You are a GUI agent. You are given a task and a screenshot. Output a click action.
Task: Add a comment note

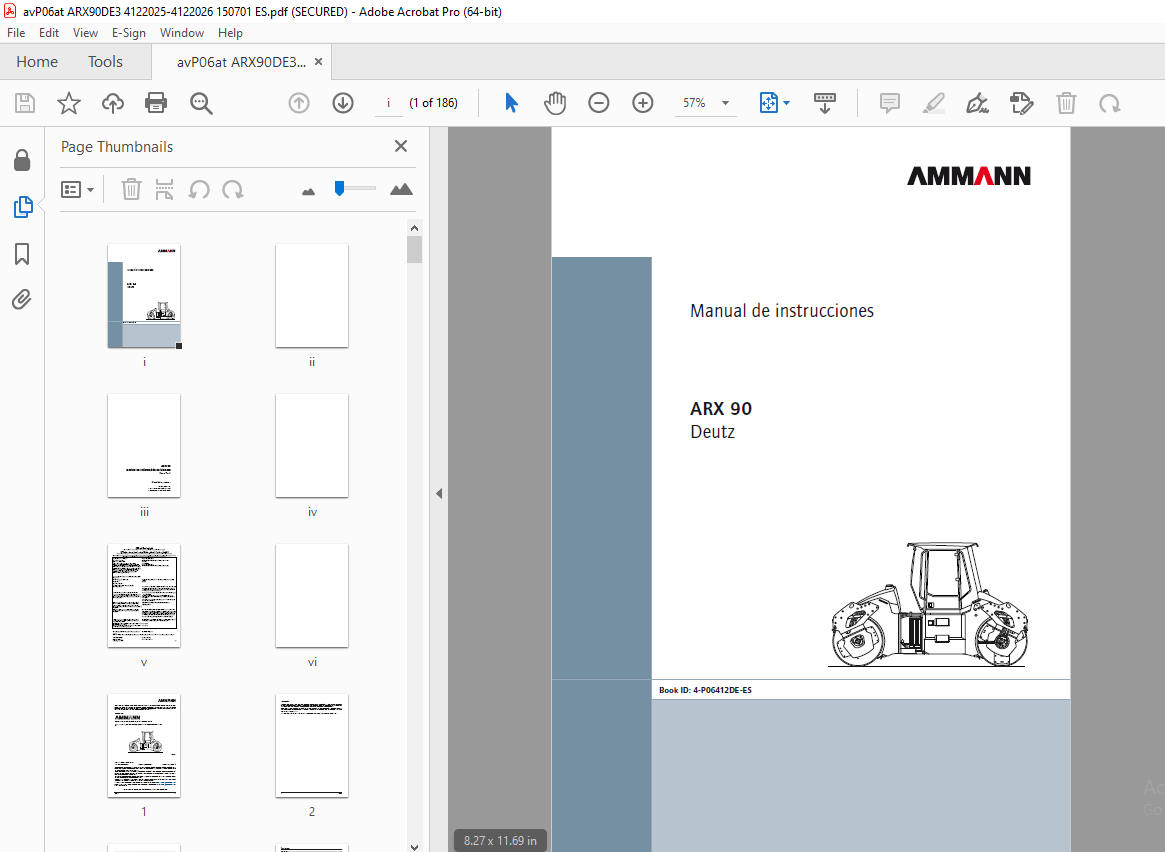(x=889, y=103)
